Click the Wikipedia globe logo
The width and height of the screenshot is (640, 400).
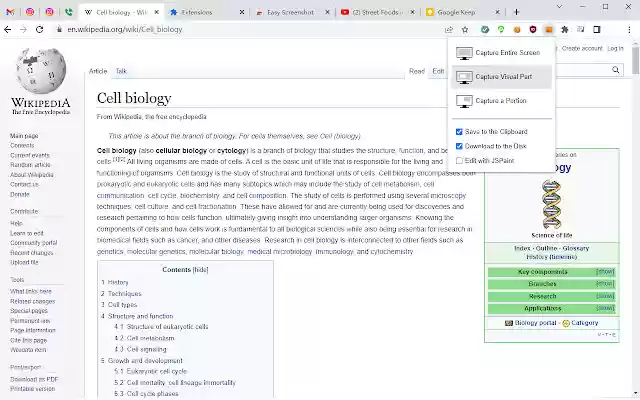coord(41,71)
